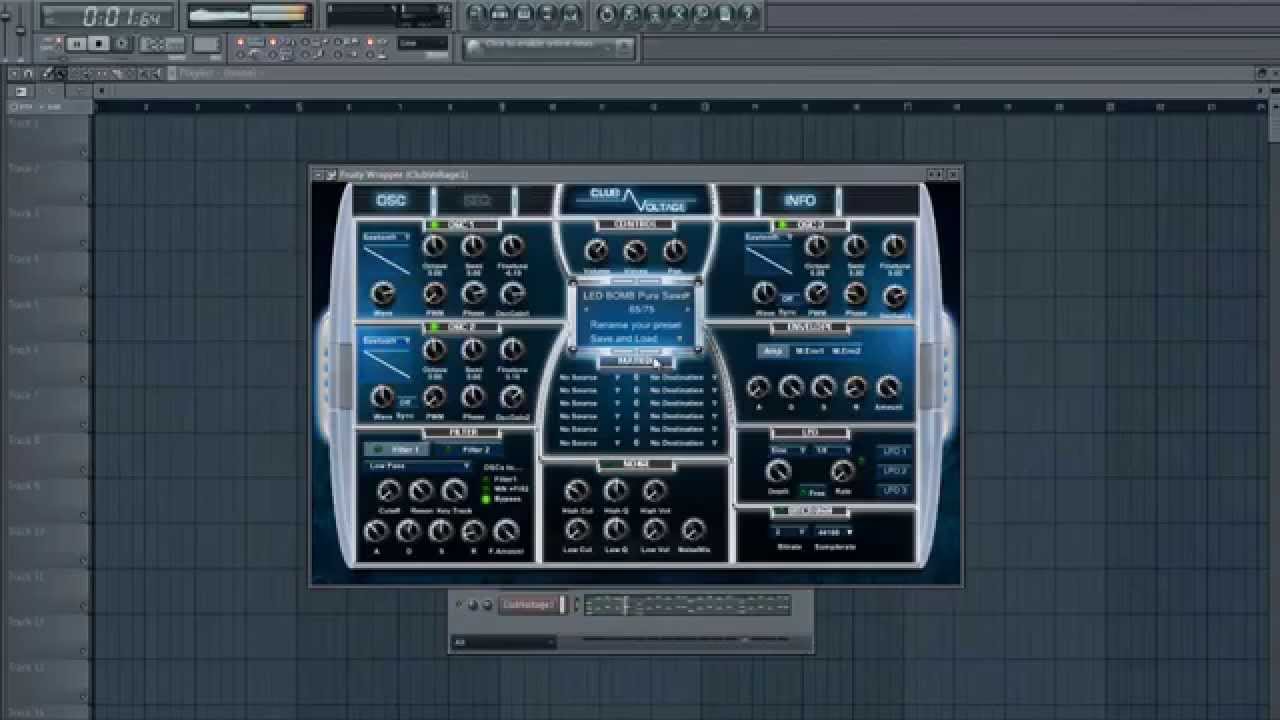Select the LFO 1 button
This screenshot has height=720, width=1280.
click(894, 452)
